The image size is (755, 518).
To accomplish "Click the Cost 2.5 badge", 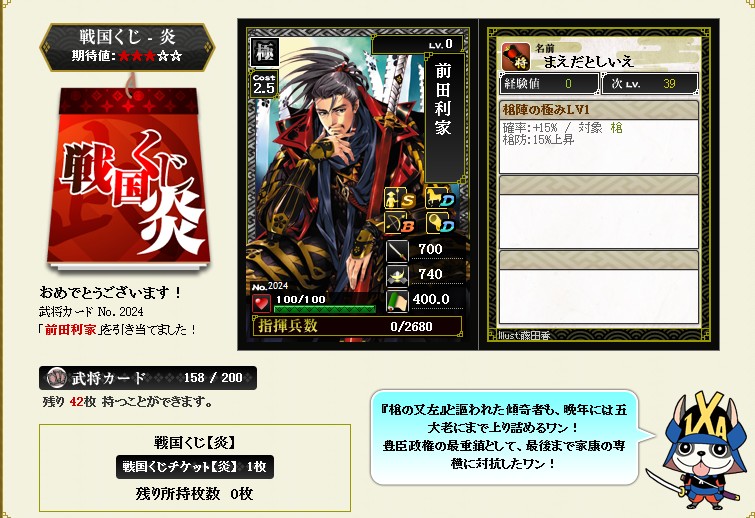I will pos(263,84).
